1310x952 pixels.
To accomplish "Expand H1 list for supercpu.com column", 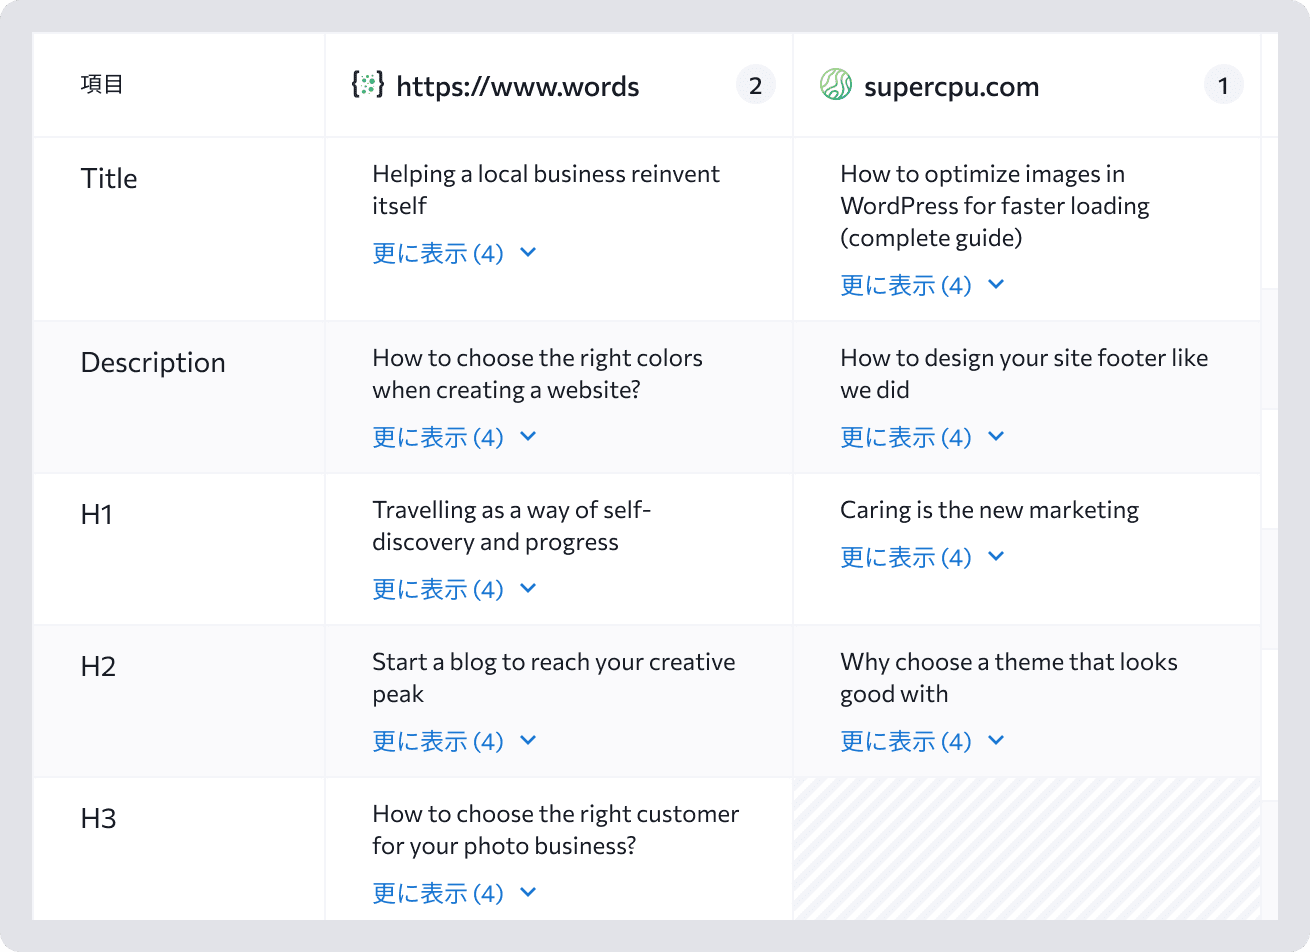I will tap(923, 557).
